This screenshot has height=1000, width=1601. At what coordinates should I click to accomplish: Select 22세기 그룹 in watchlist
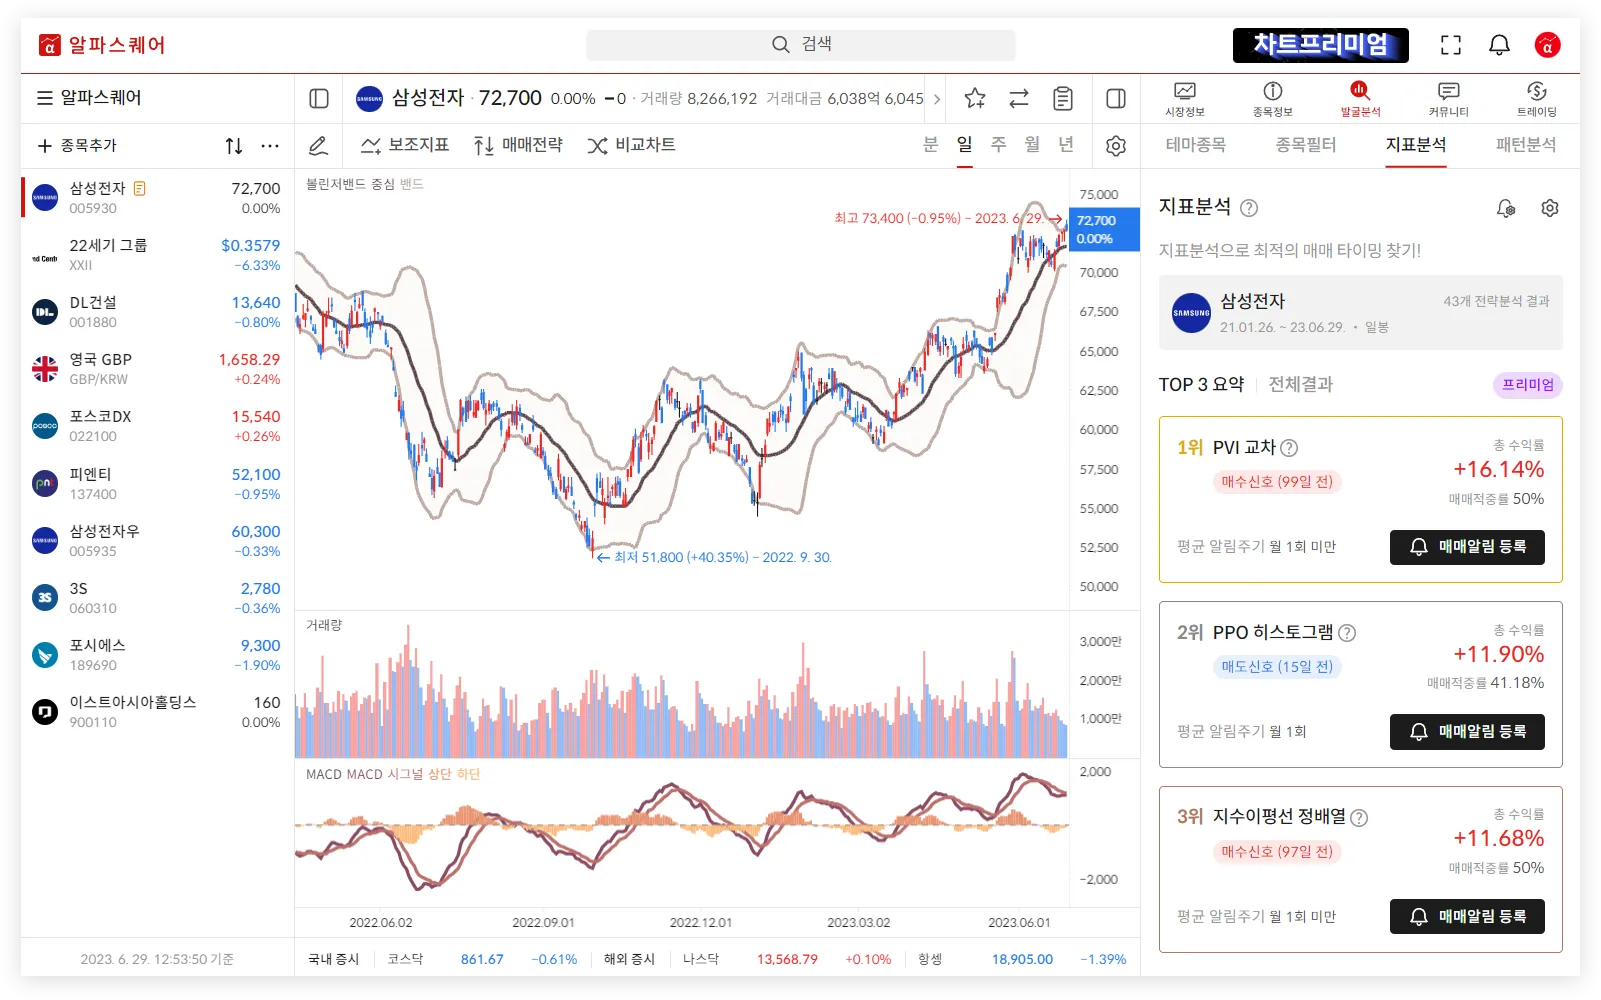(157, 255)
